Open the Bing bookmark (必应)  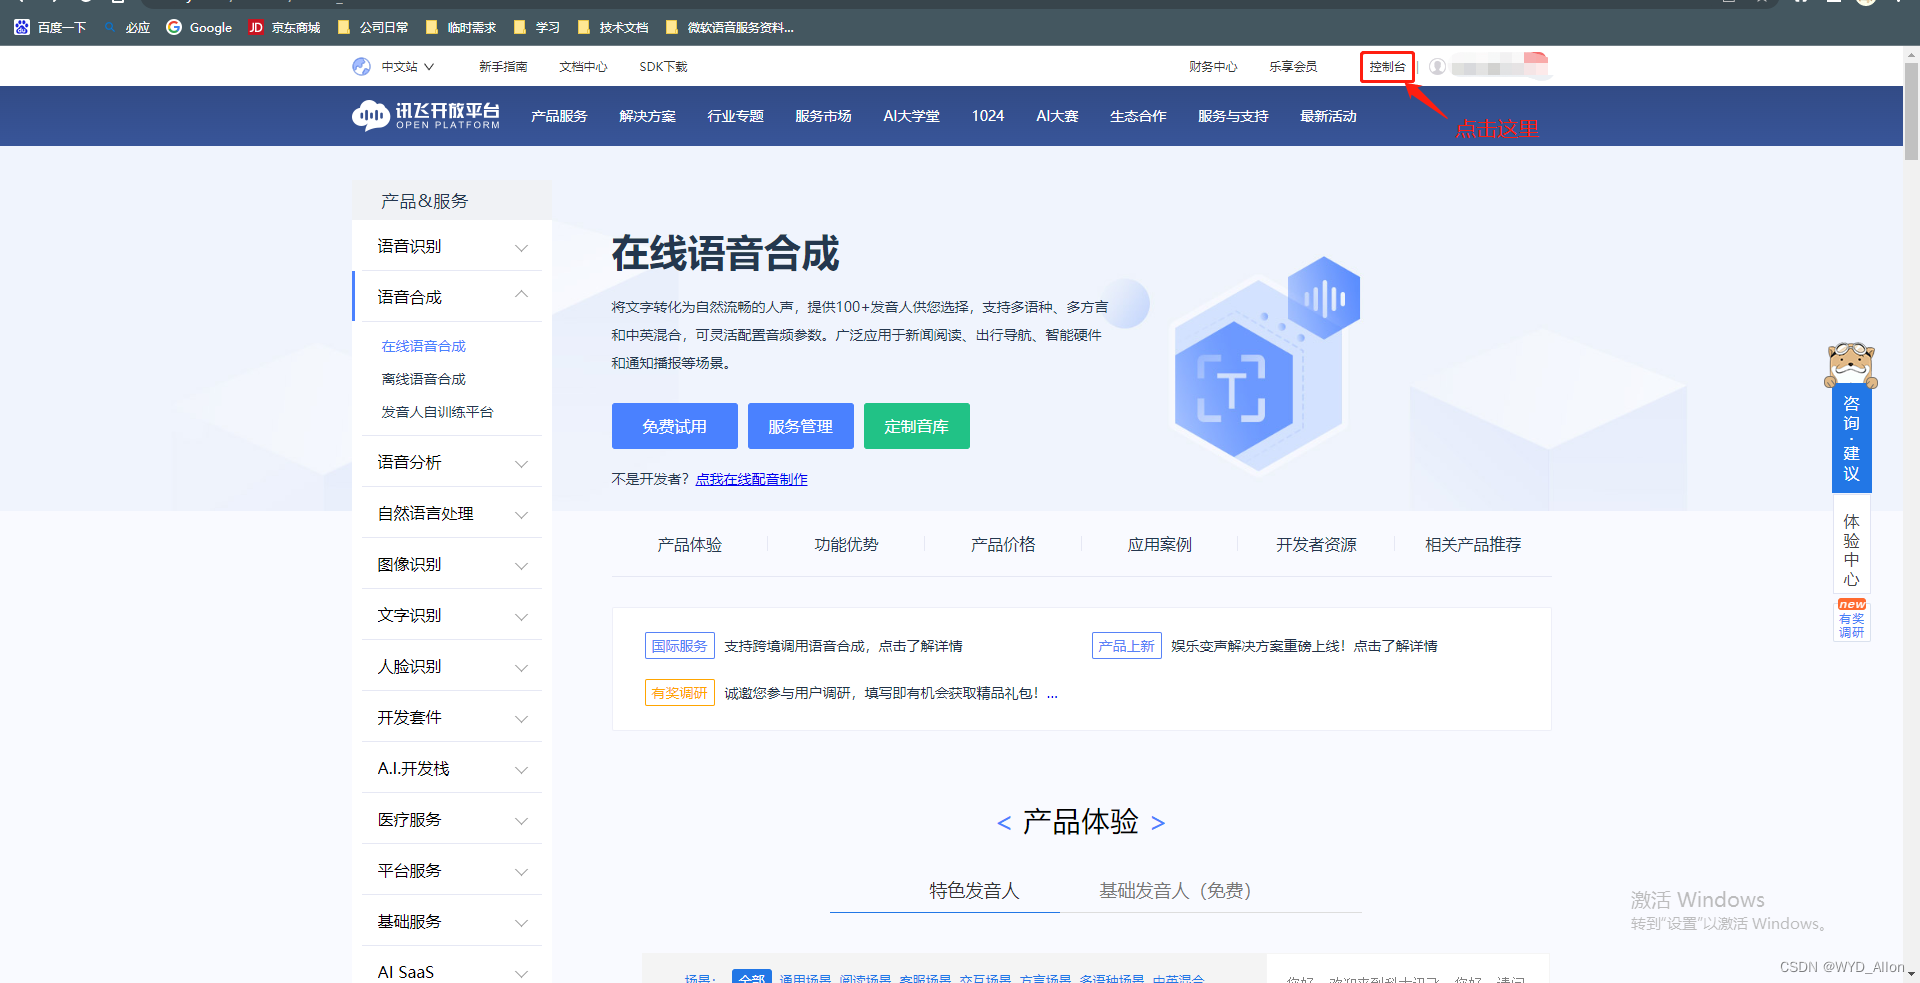[127, 27]
